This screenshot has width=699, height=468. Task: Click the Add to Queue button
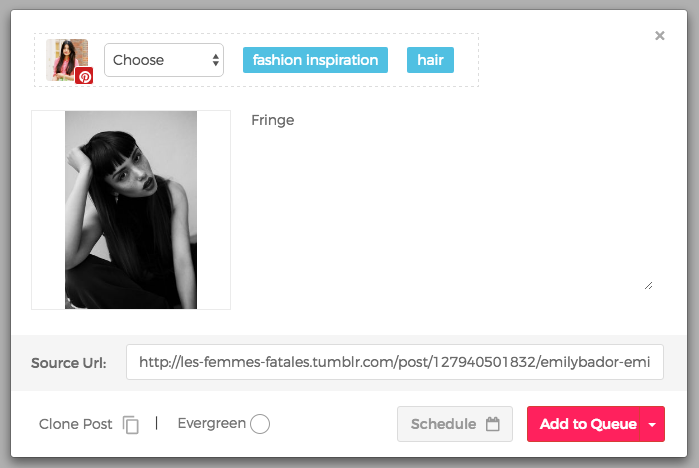(x=584, y=424)
